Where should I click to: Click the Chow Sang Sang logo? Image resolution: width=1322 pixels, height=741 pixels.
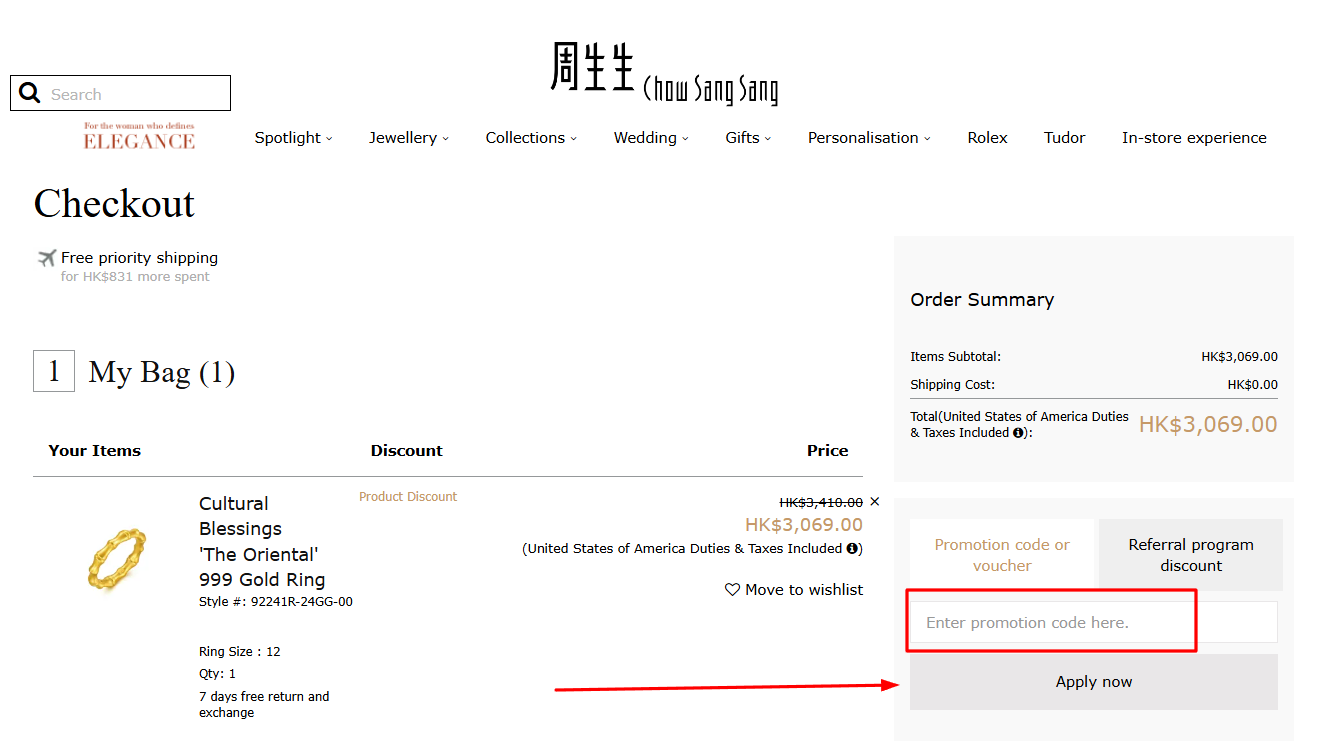point(663,73)
